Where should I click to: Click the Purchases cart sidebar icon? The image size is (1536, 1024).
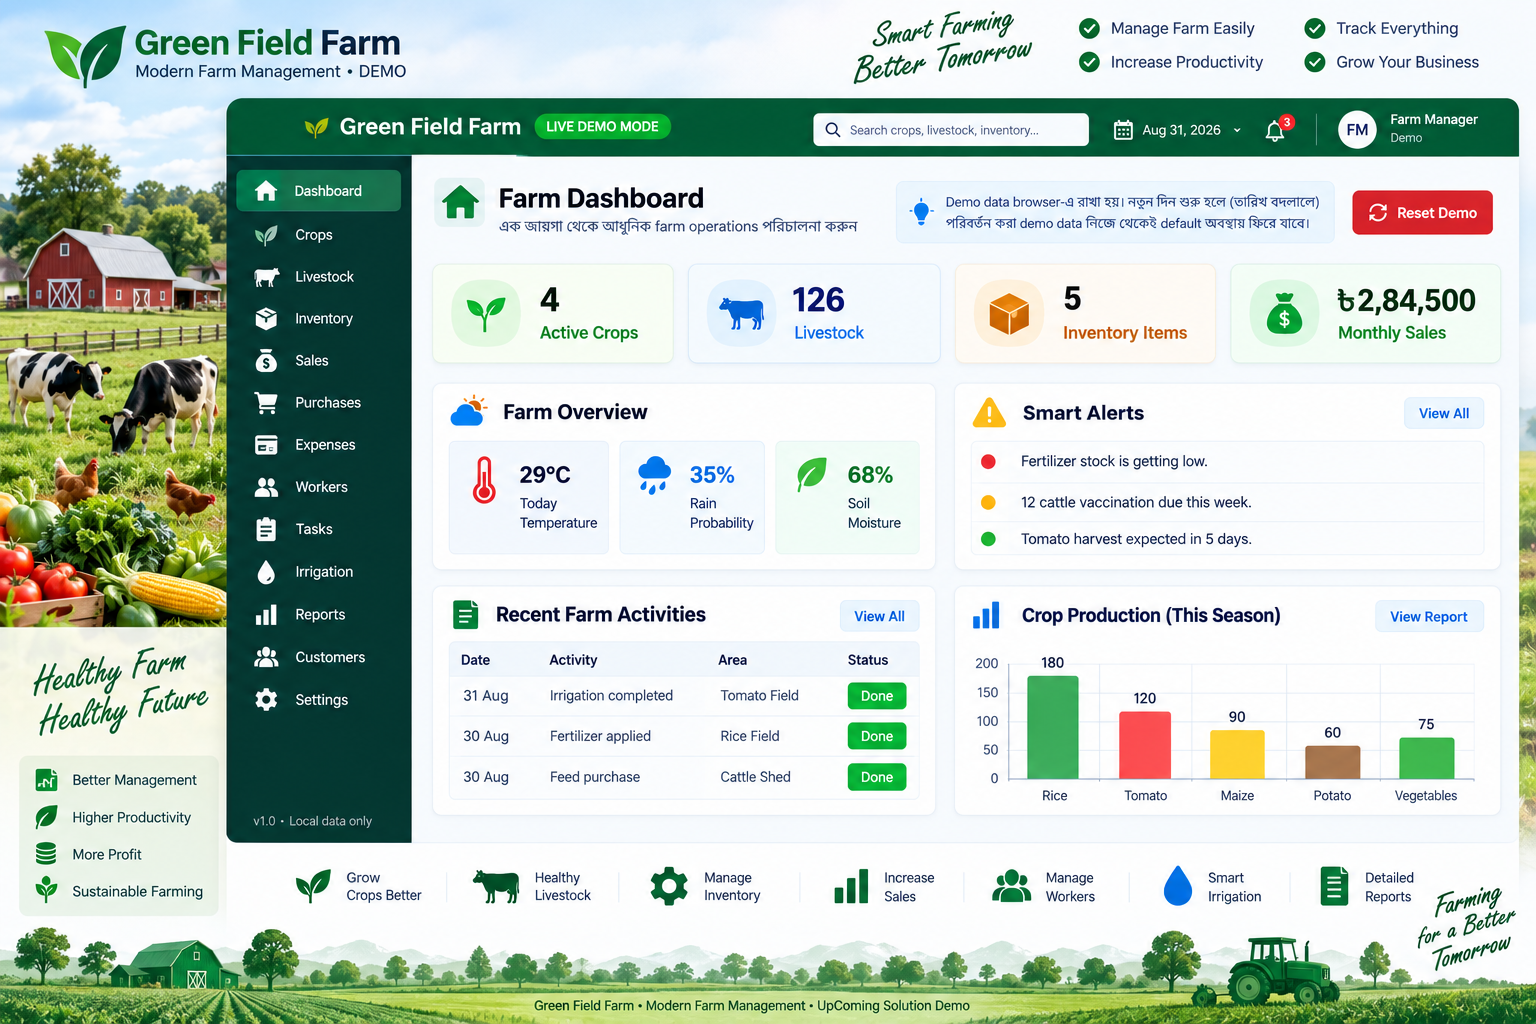coord(266,403)
